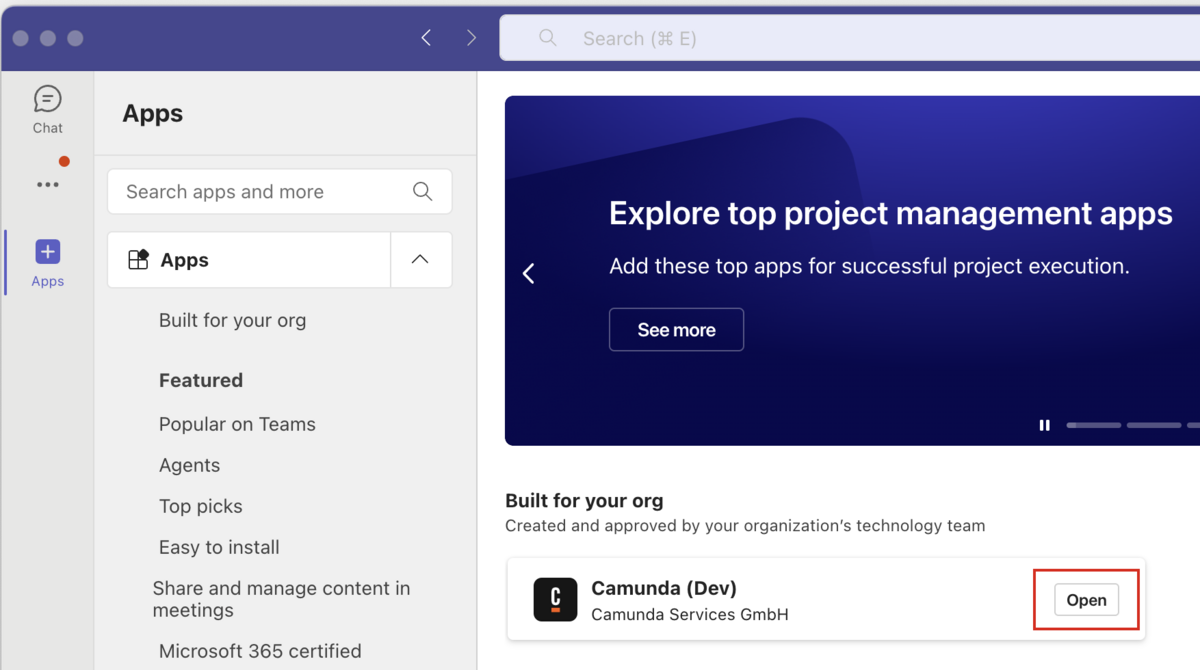This screenshot has width=1200, height=670.
Task: Pause the banner carousel rotation
Action: click(x=1044, y=425)
